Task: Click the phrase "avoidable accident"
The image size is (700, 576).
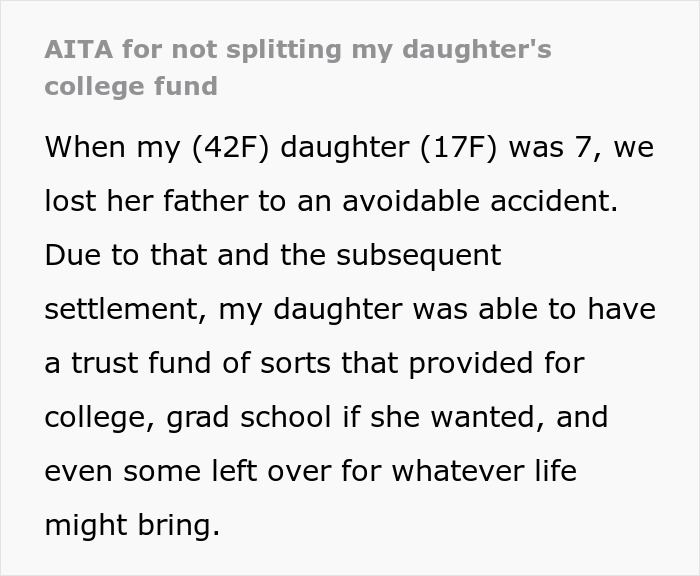Action: click(x=480, y=201)
